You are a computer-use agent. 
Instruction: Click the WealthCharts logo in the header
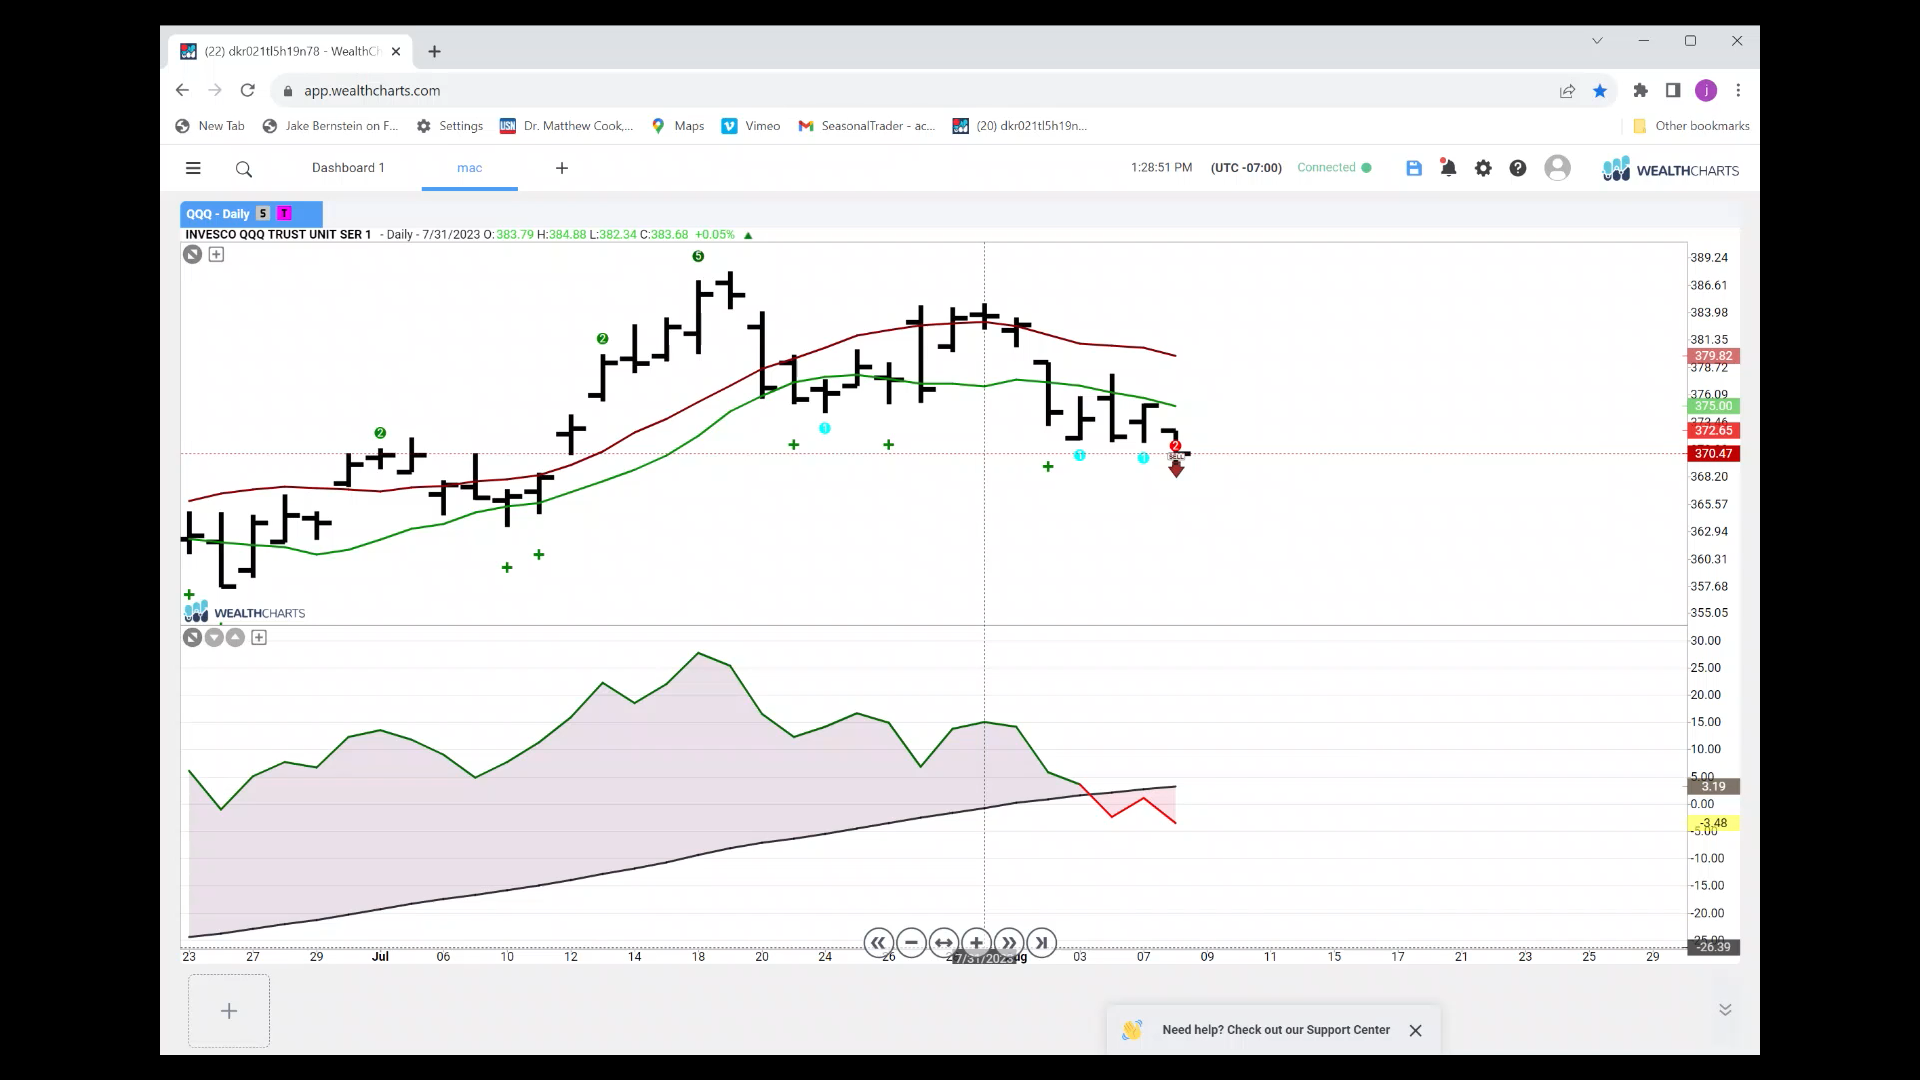[1670, 169]
